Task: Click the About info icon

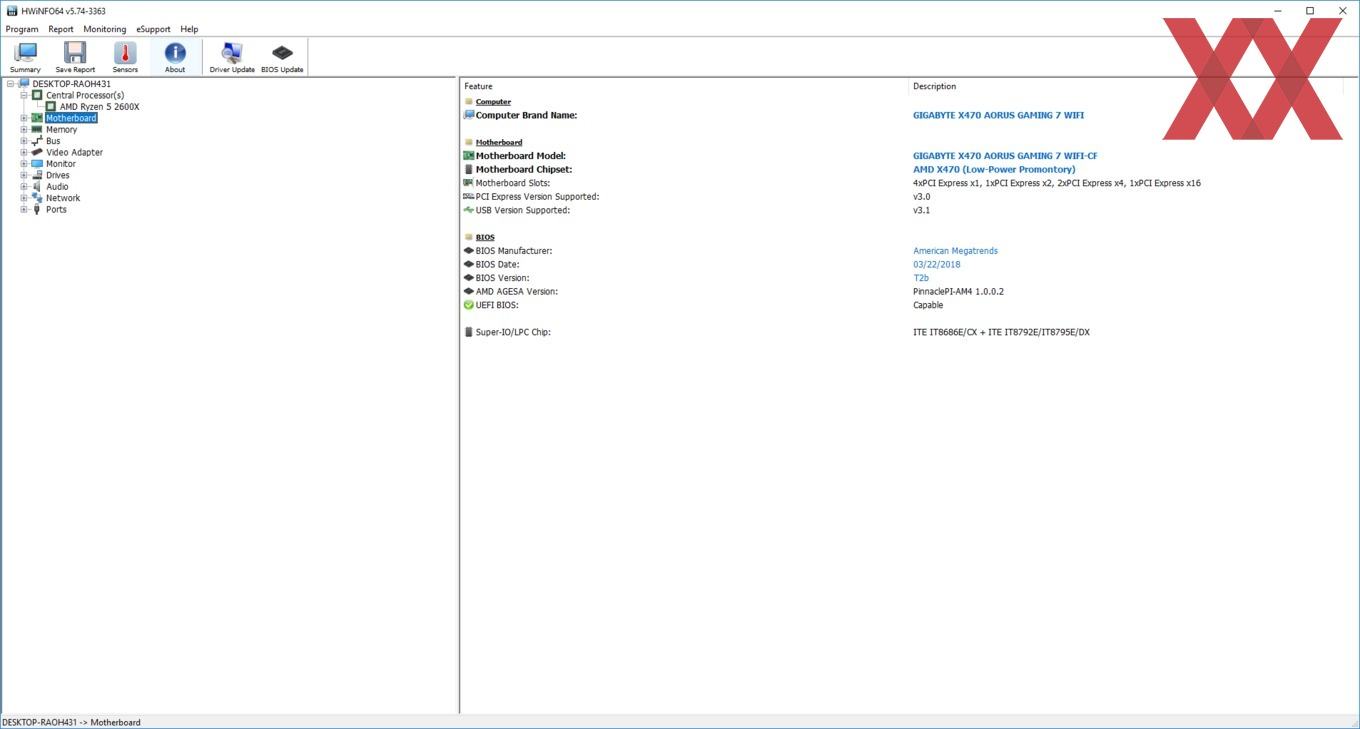Action: (x=175, y=52)
